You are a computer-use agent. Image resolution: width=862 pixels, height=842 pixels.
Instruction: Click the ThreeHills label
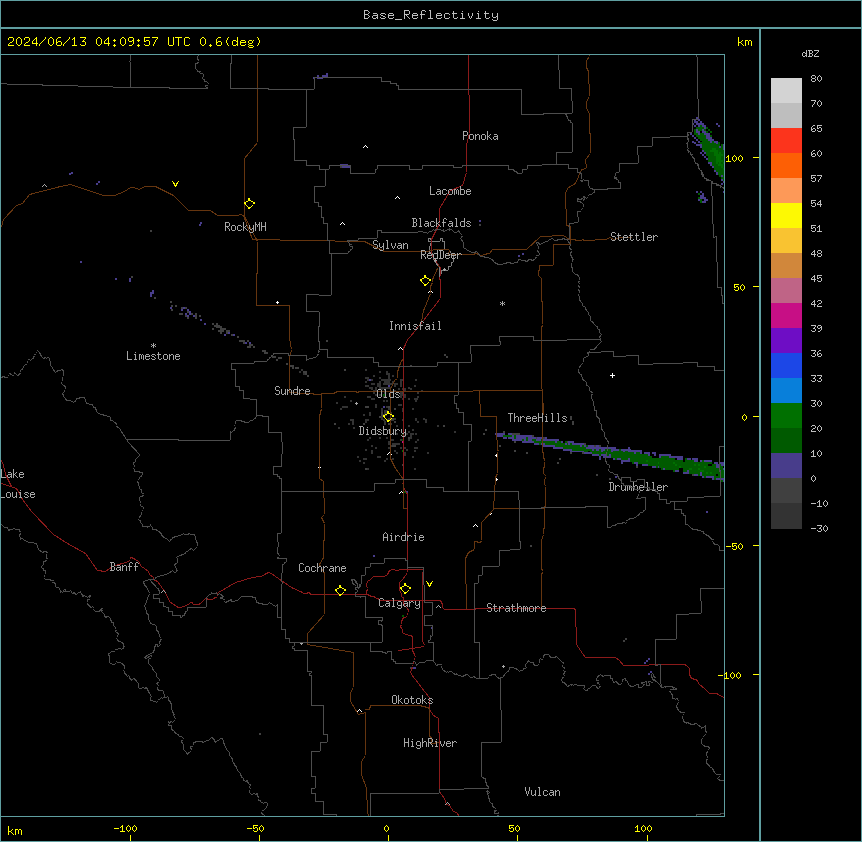(537, 418)
